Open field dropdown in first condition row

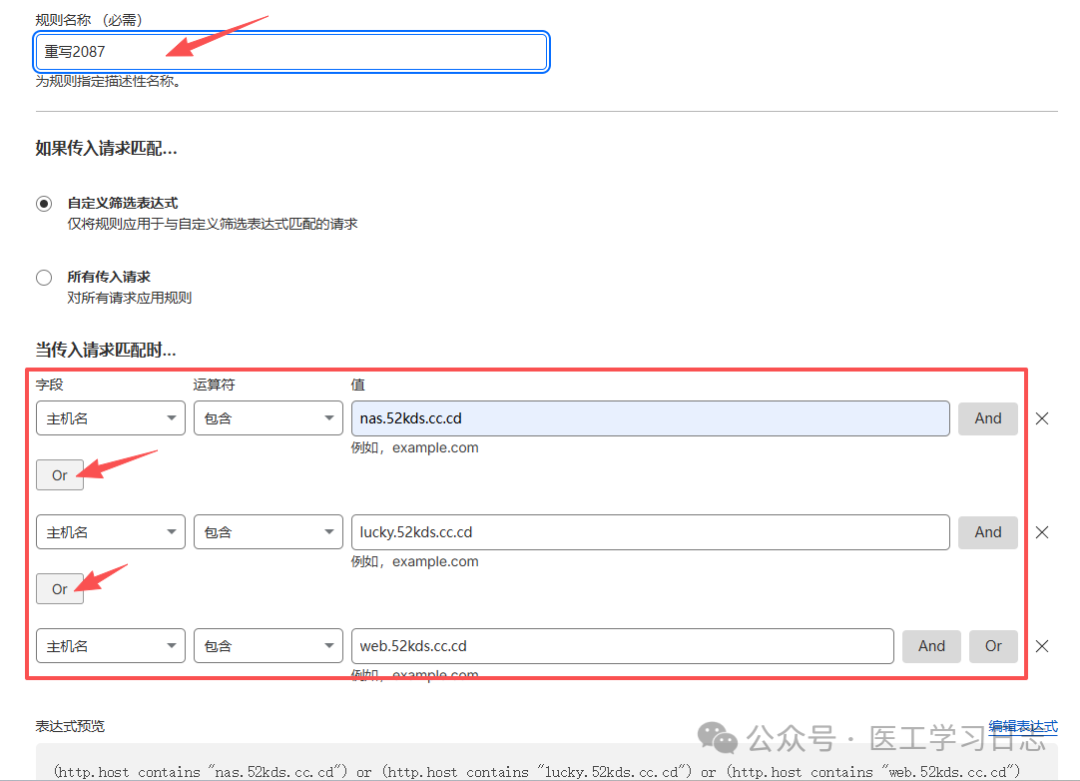tap(110, 419)
